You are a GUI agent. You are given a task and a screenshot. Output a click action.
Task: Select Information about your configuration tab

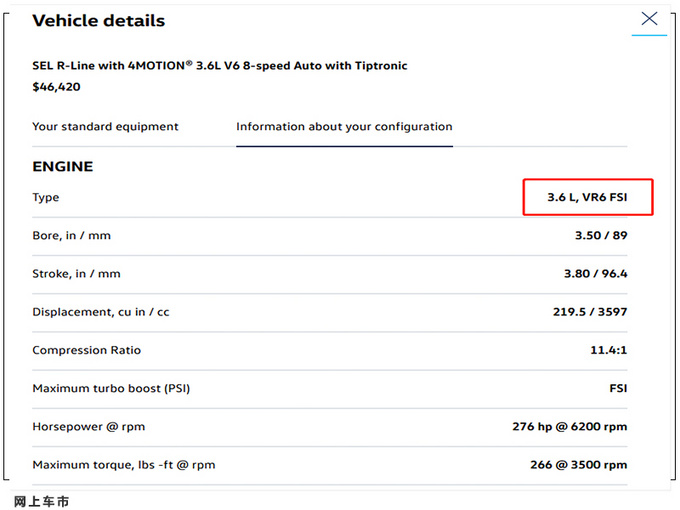(x=344, y=127)
